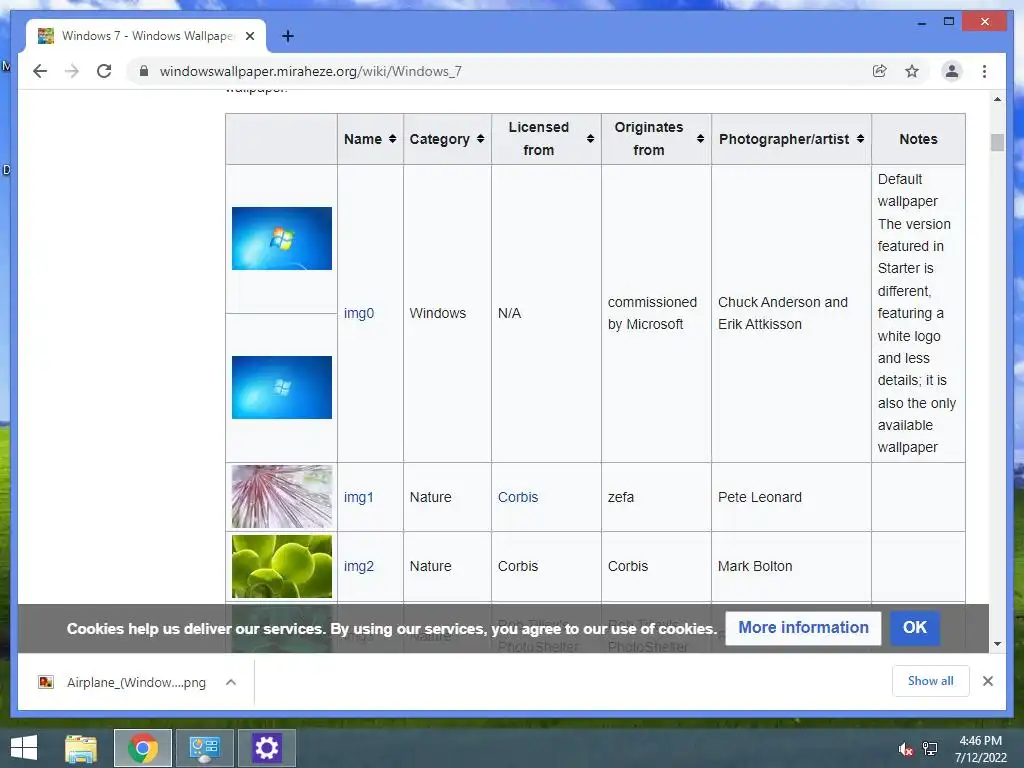The width and height of the screenshot is (1024, 768).
Task: Click the Corbis Licensed from cell in img2 row
Action: coord(547,566)
